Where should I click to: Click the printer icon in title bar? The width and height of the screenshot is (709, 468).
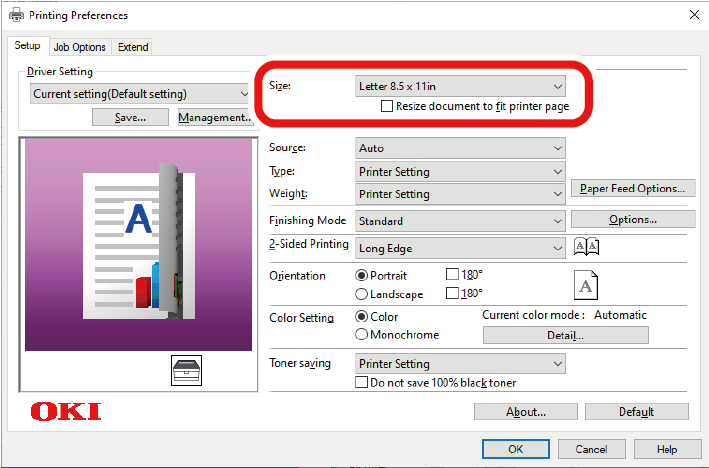click(14, 15)
